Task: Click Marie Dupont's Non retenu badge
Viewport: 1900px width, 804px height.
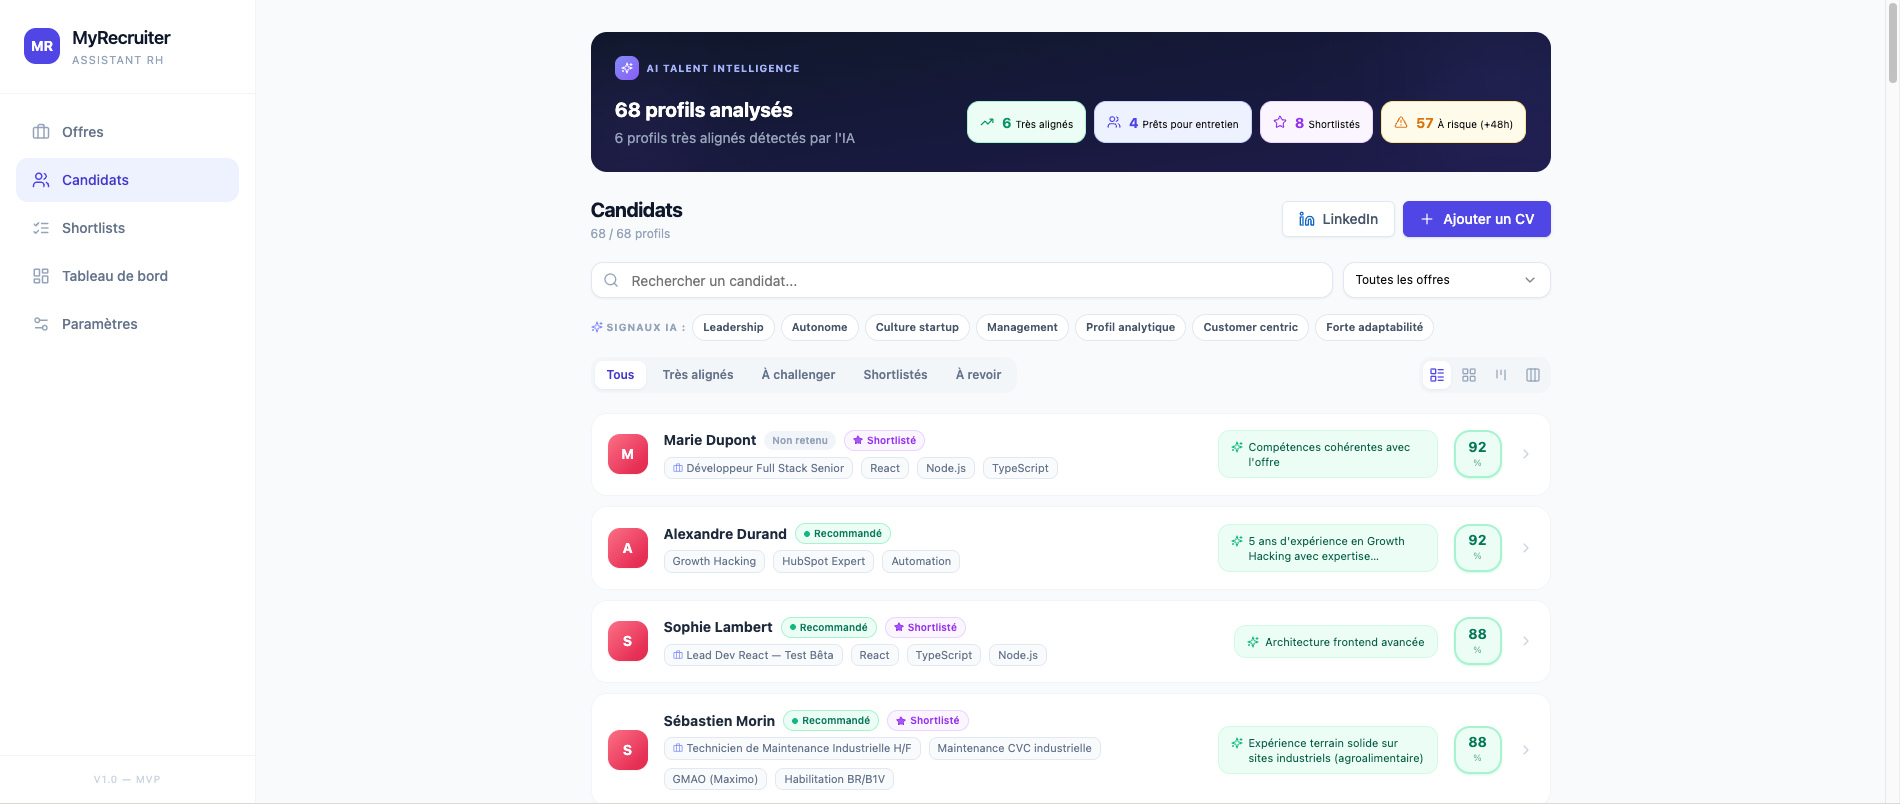Action: 800,440
